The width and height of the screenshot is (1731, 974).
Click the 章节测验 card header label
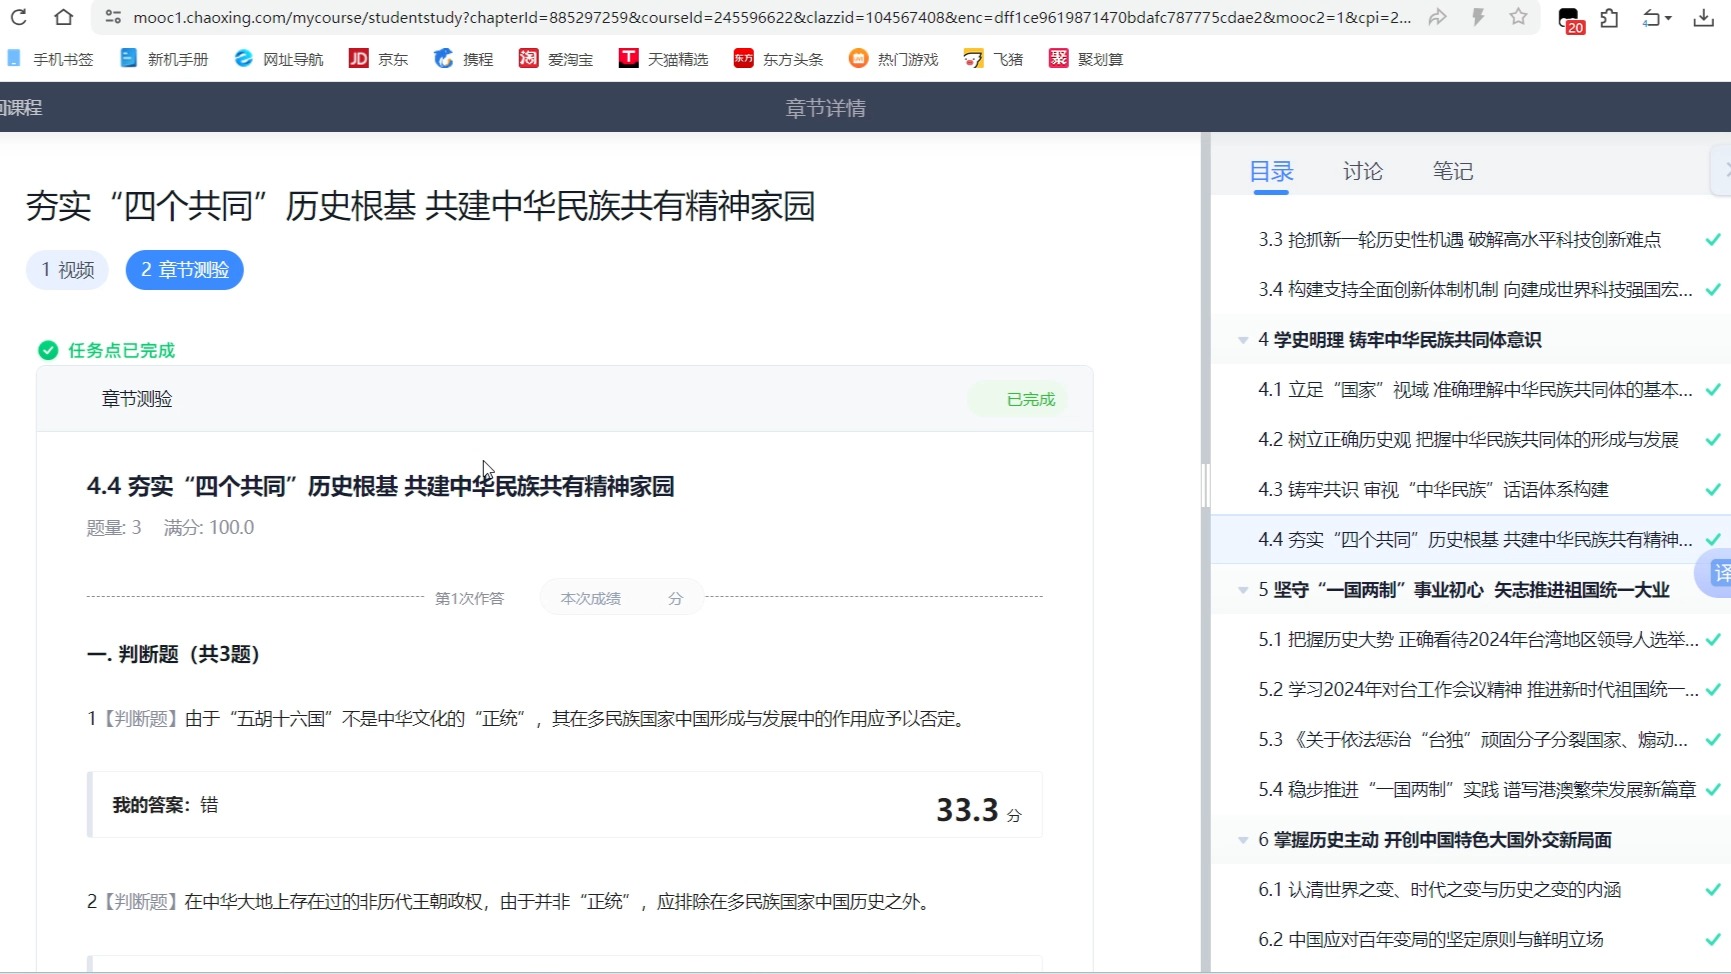point(137,399)
